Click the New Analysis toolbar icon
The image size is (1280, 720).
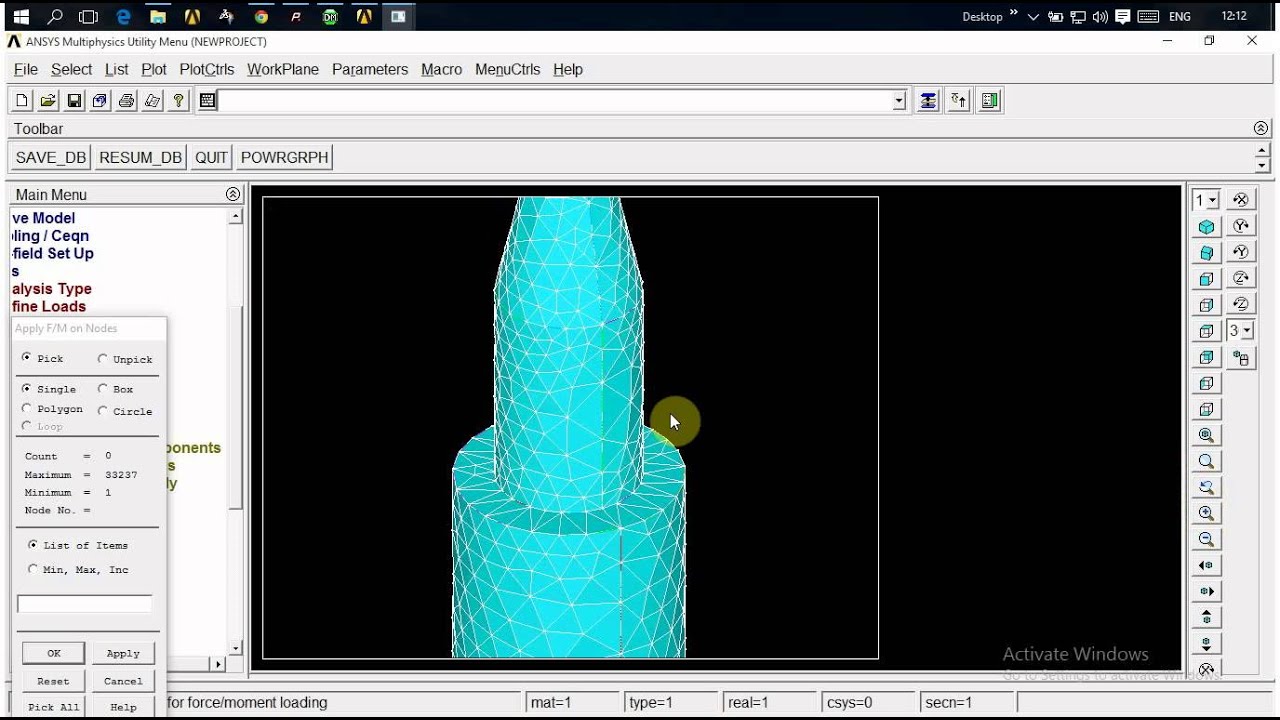[22, 101]
